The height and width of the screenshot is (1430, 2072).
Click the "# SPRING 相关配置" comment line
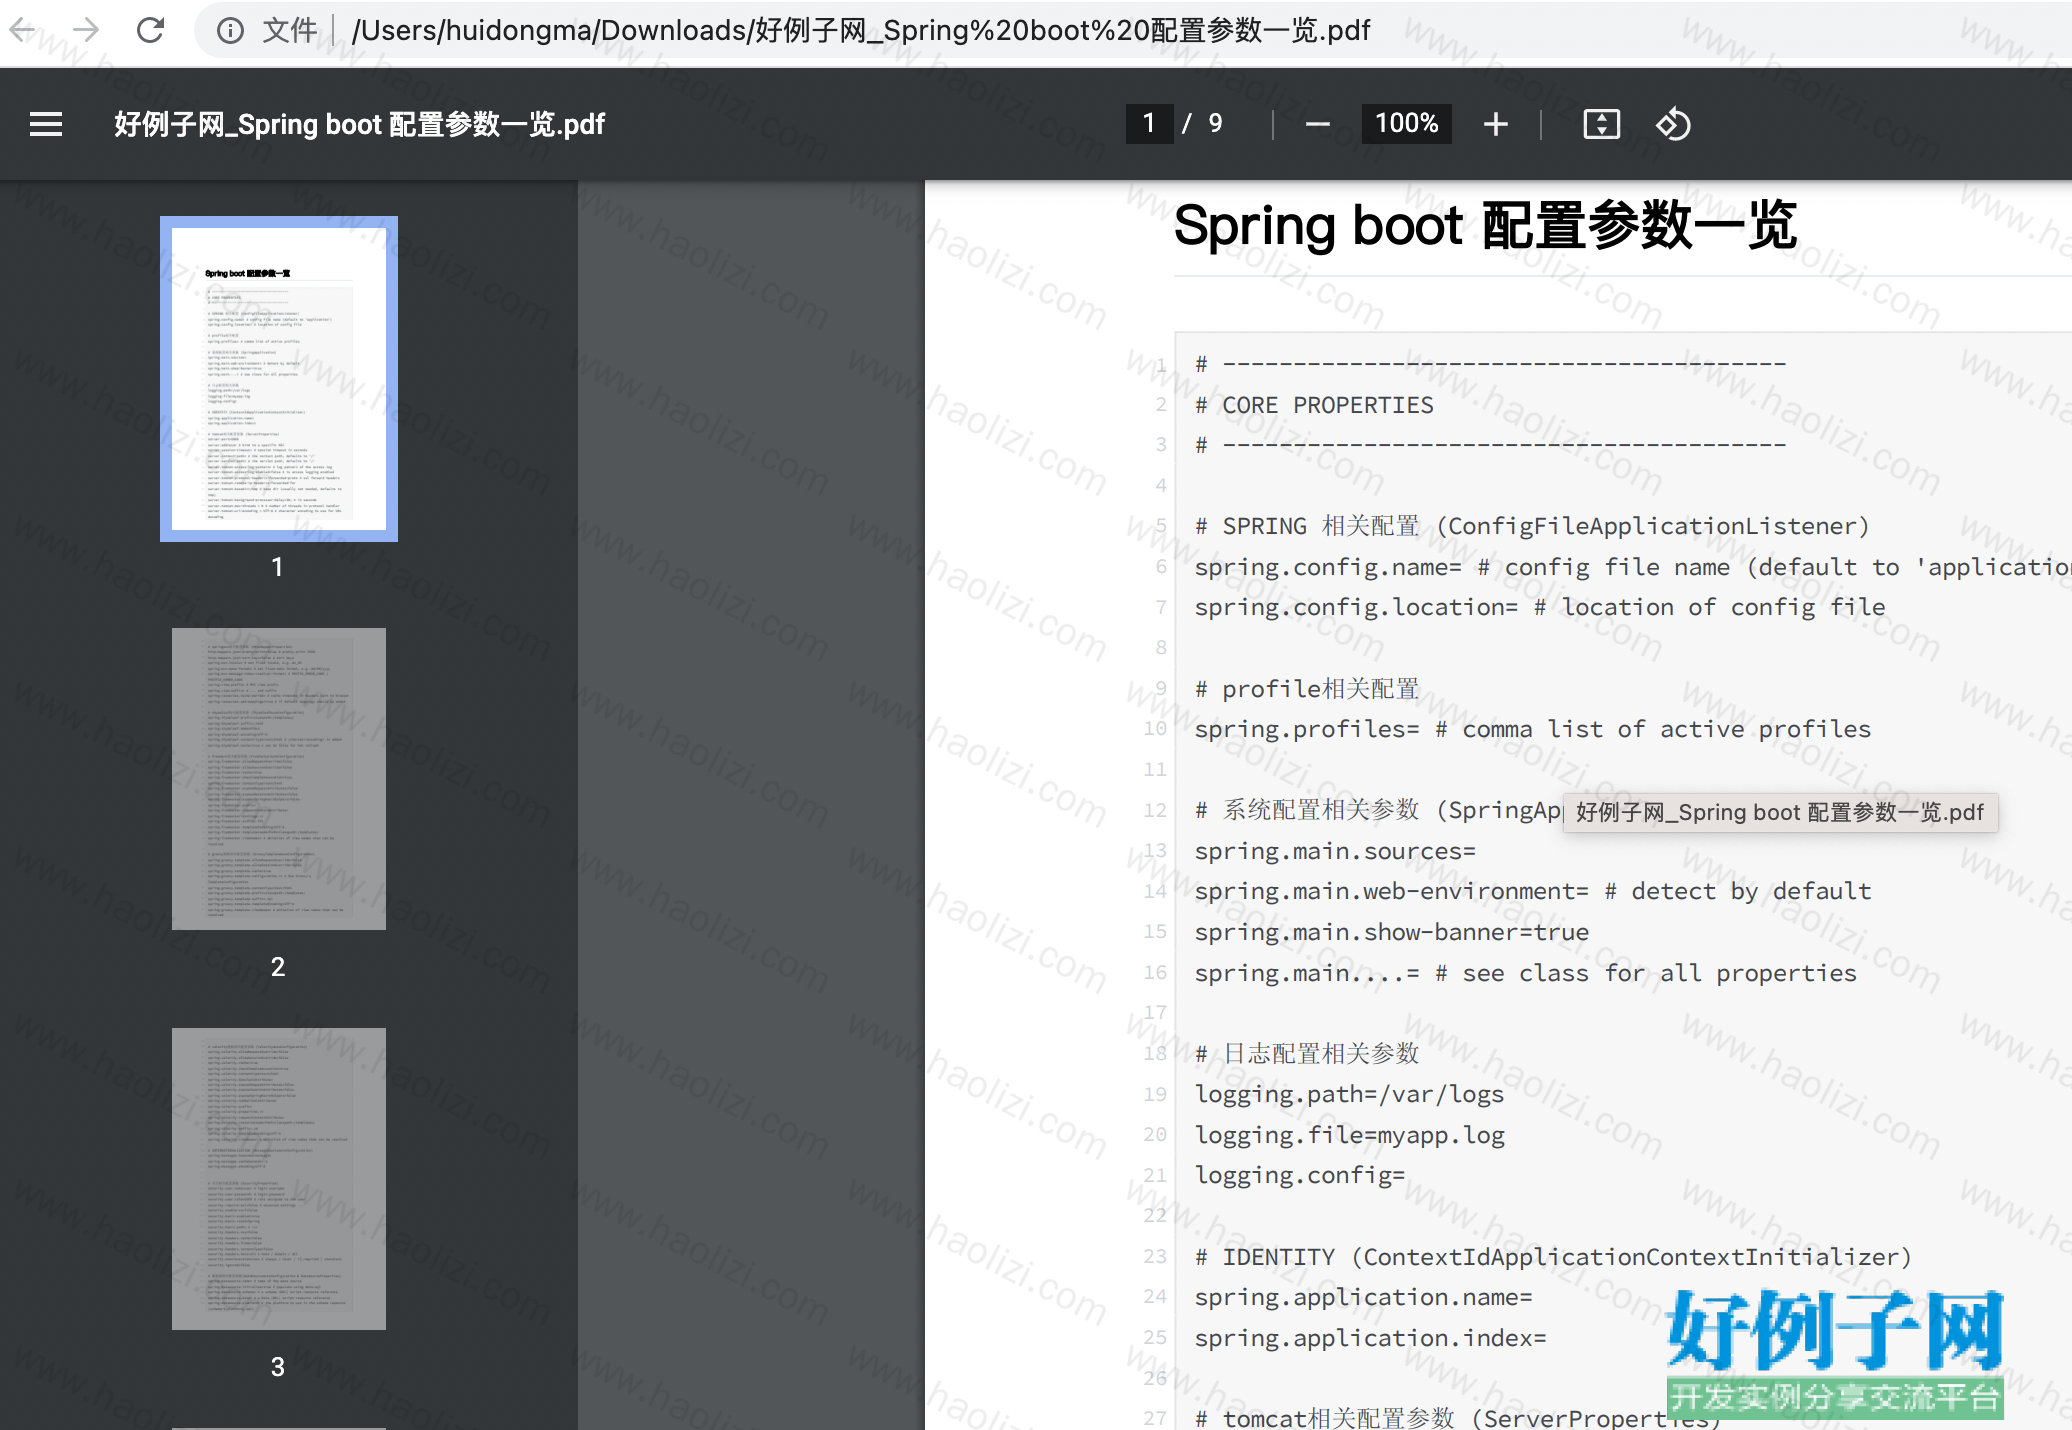point(1532,526)
